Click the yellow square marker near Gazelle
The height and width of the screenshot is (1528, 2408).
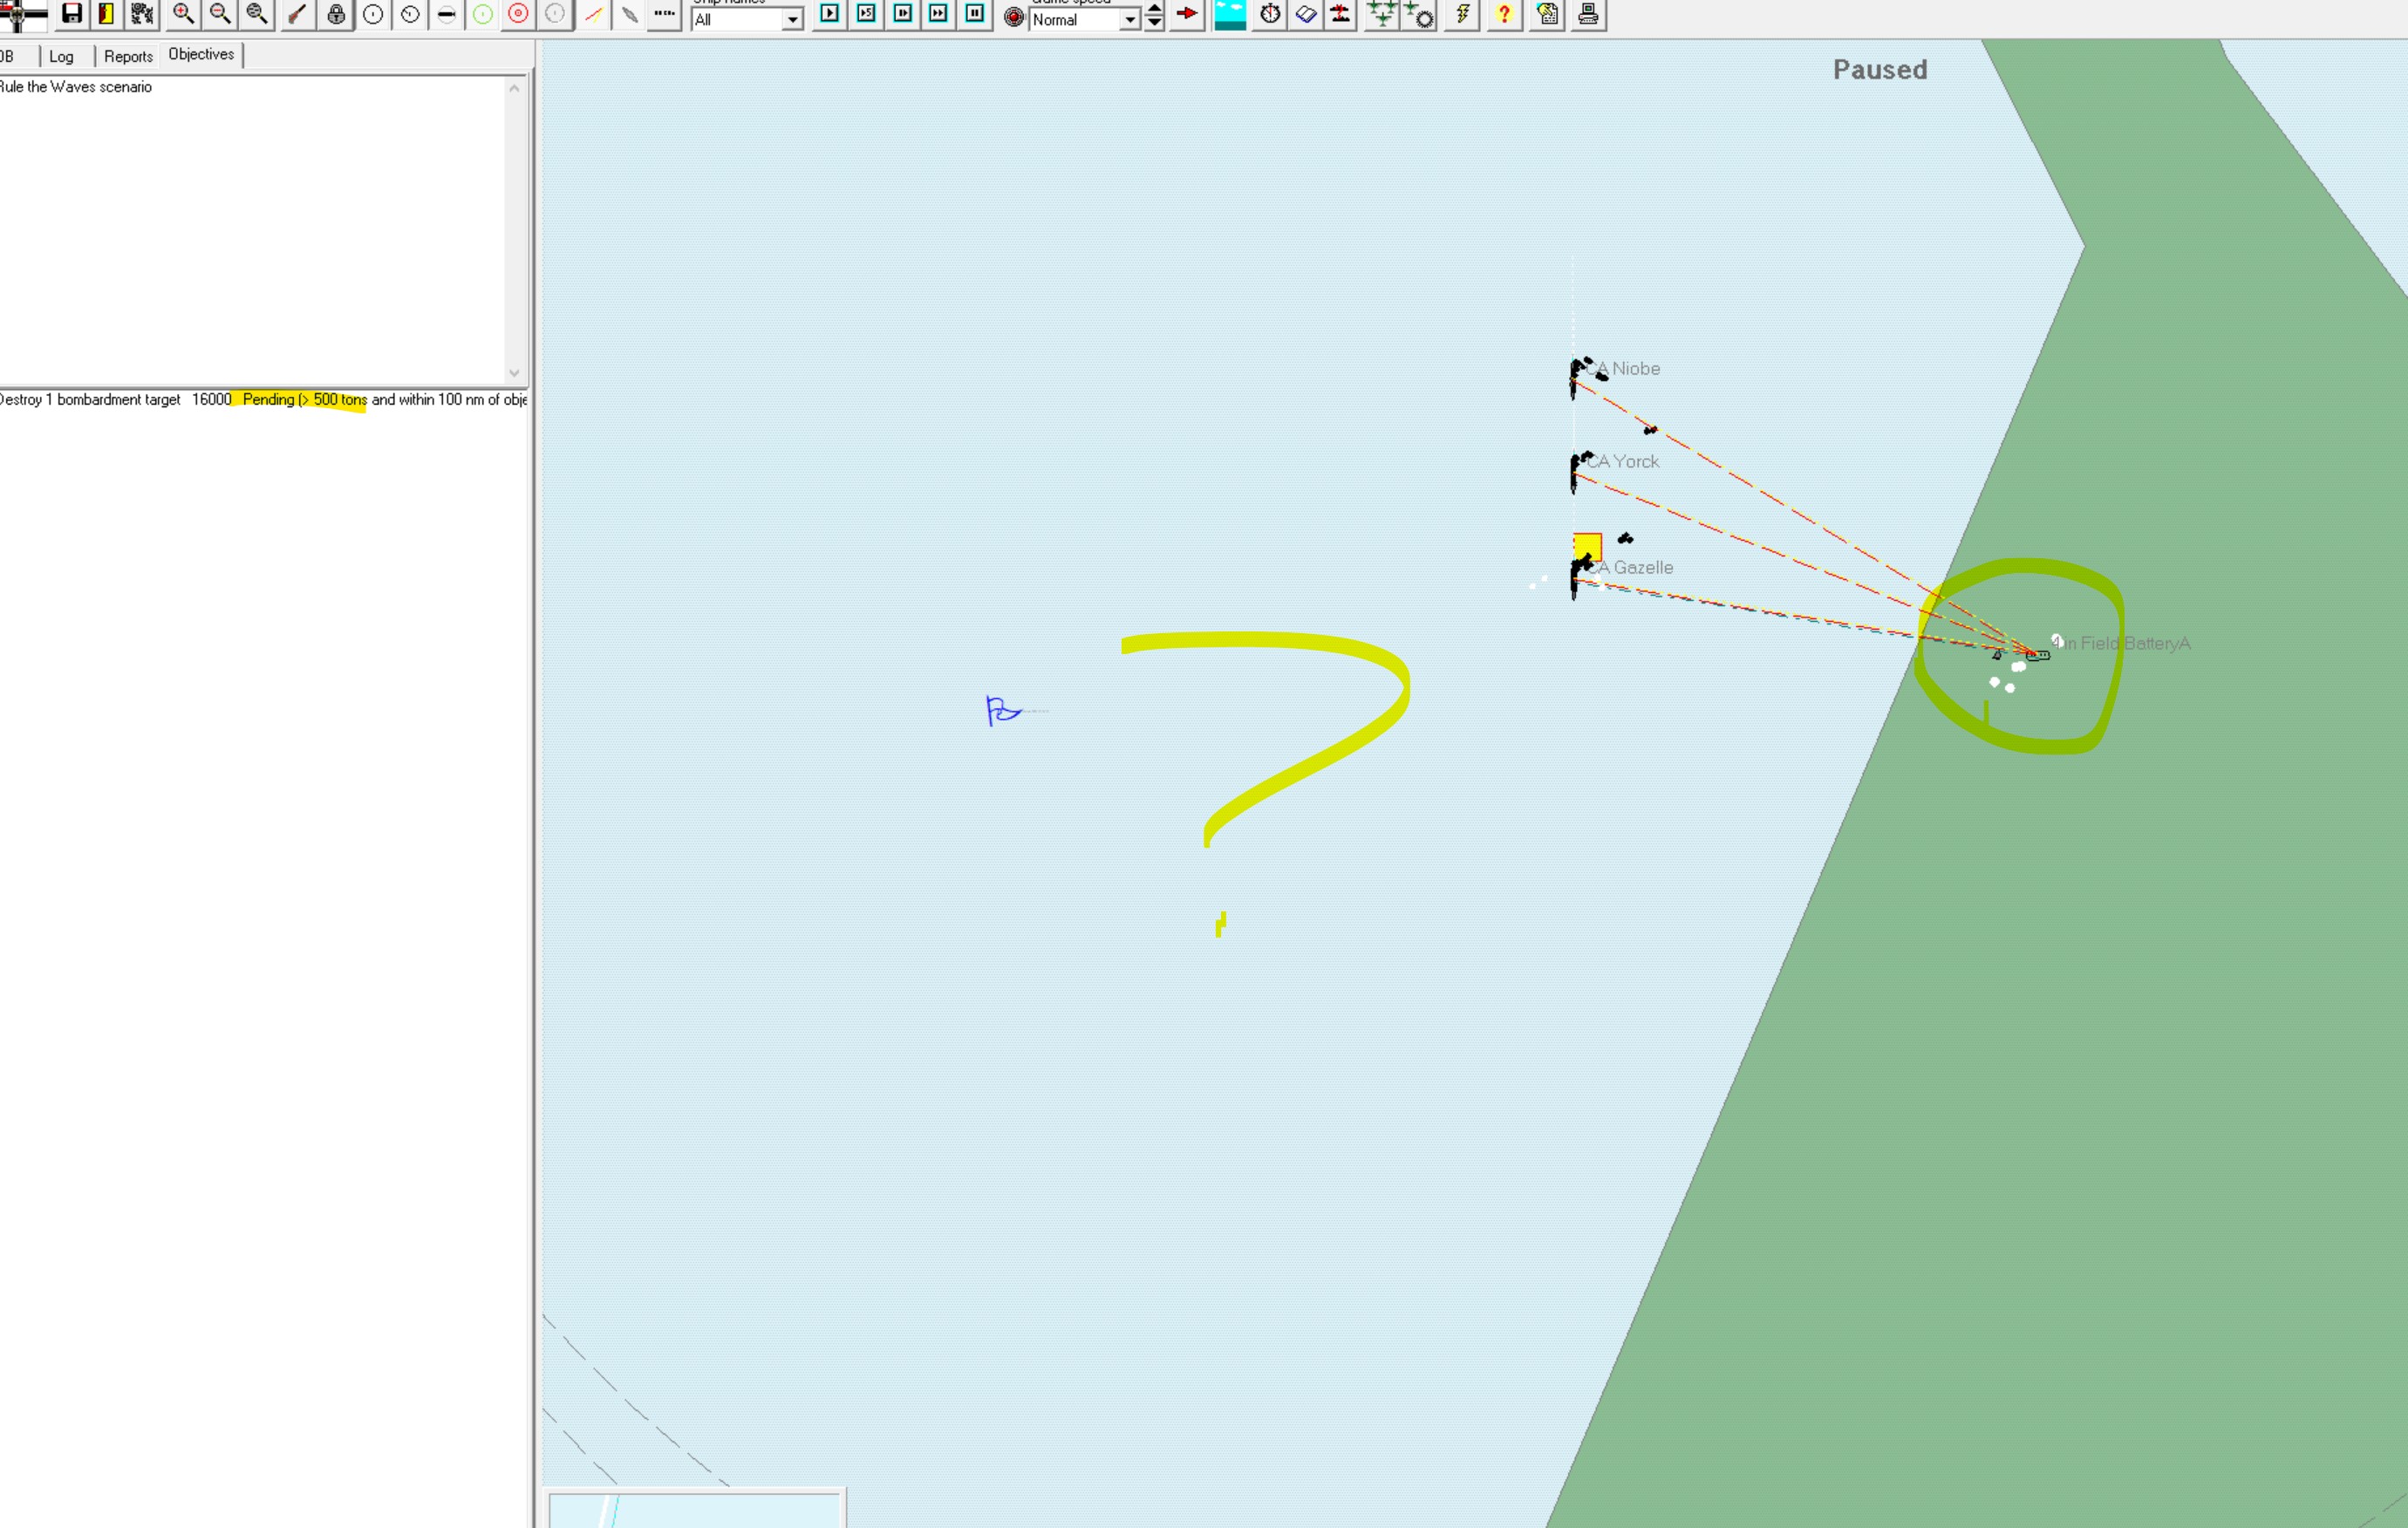pos(1587,545)
